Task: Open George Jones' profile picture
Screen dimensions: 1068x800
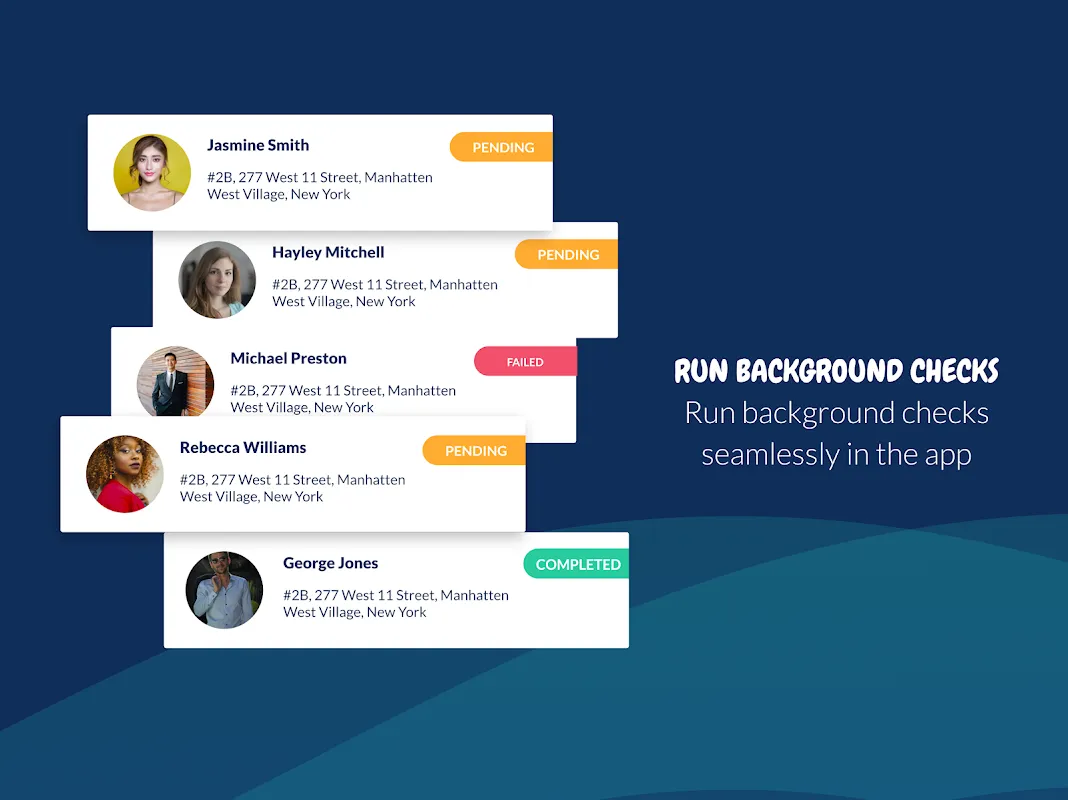Action: click(224, 590)
